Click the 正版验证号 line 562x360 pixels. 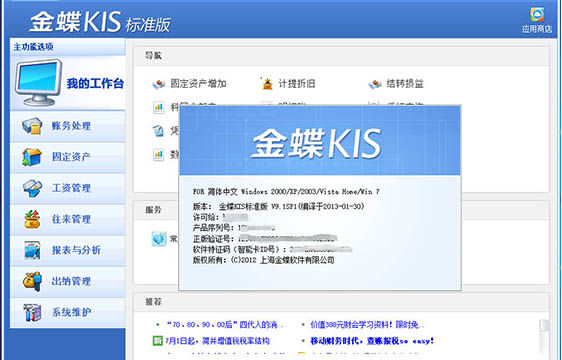(265, 238)
